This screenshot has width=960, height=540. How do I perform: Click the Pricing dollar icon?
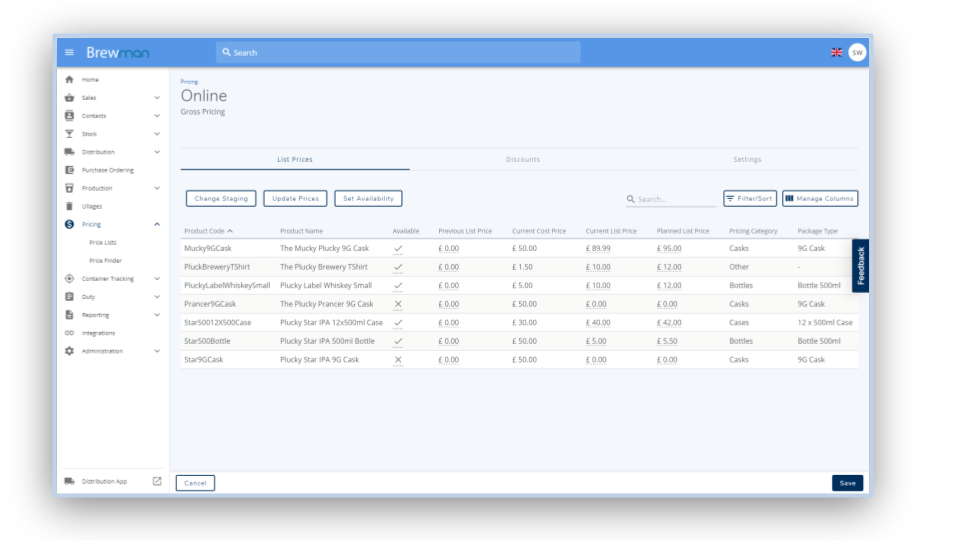[69, 224]
